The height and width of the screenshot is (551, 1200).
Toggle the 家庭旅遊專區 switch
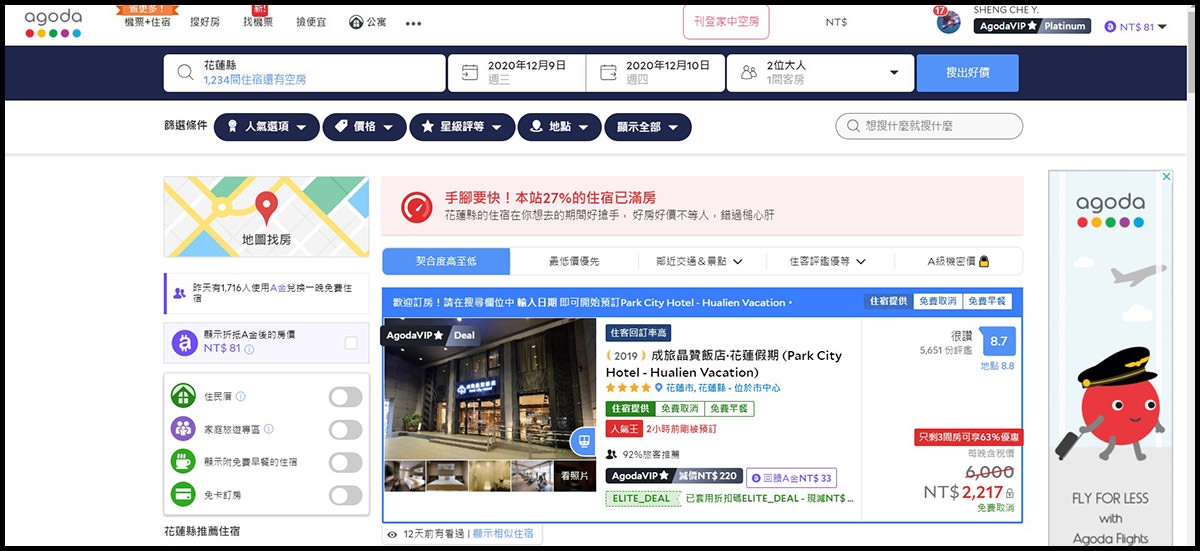tap(345, 430)
